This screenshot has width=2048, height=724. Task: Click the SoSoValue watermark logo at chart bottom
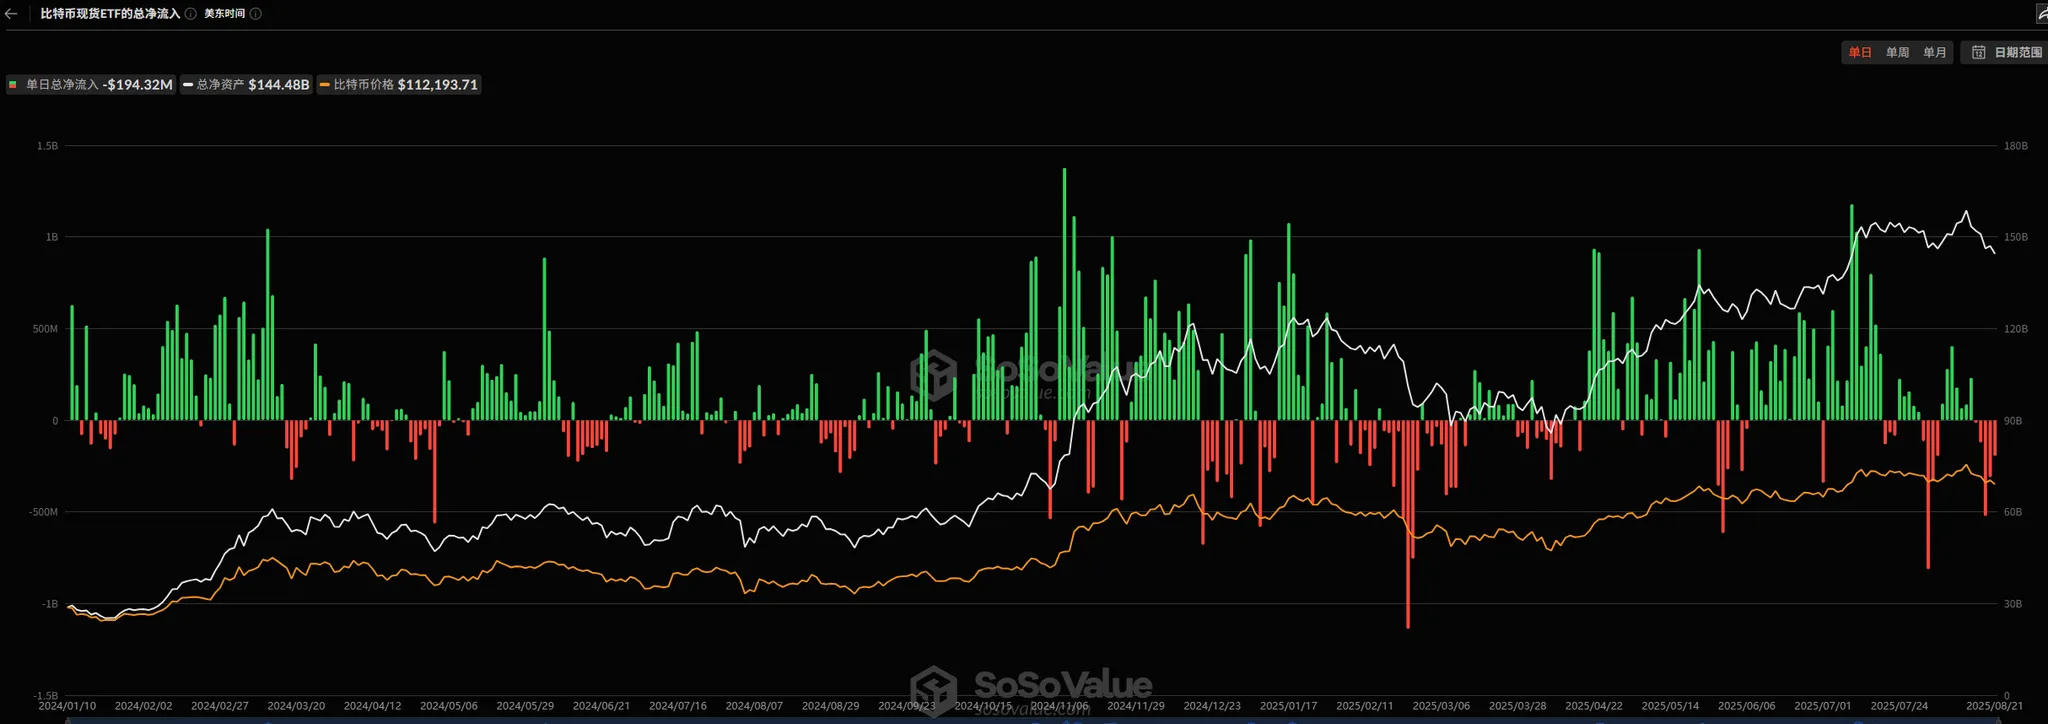click(x=934, y=689)
